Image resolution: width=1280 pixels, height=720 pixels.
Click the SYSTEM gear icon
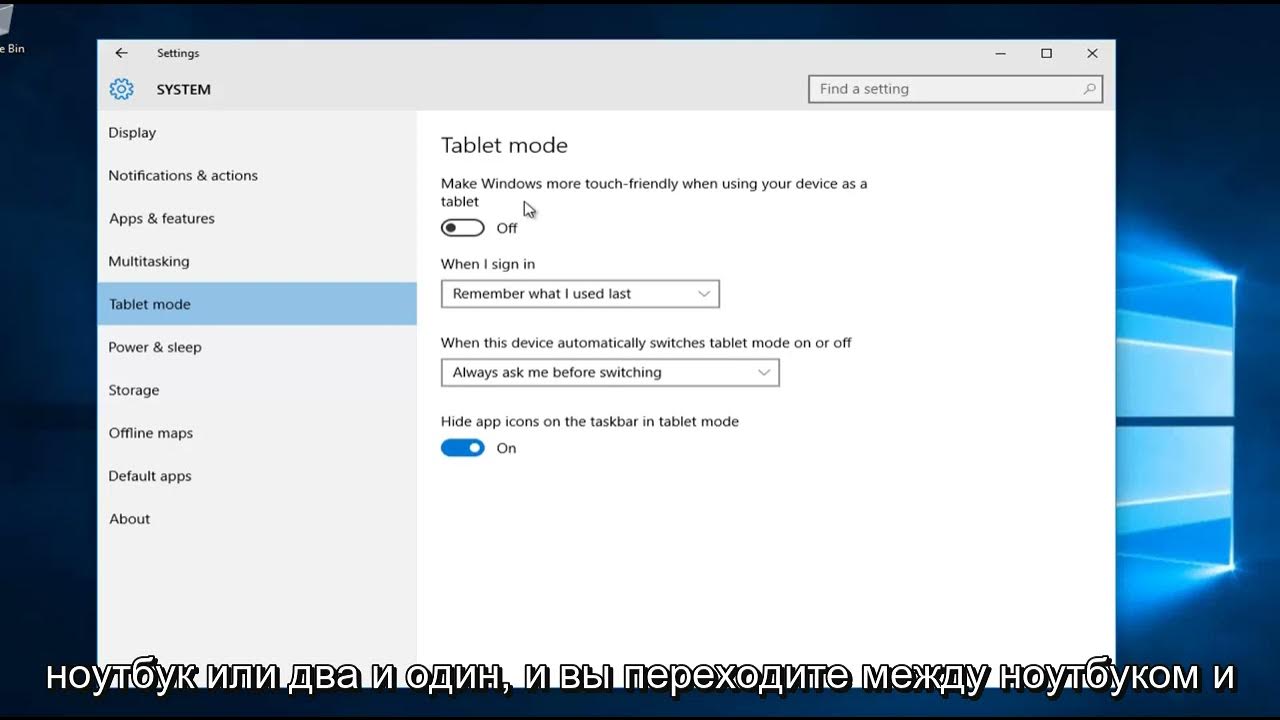click(121, 89)
